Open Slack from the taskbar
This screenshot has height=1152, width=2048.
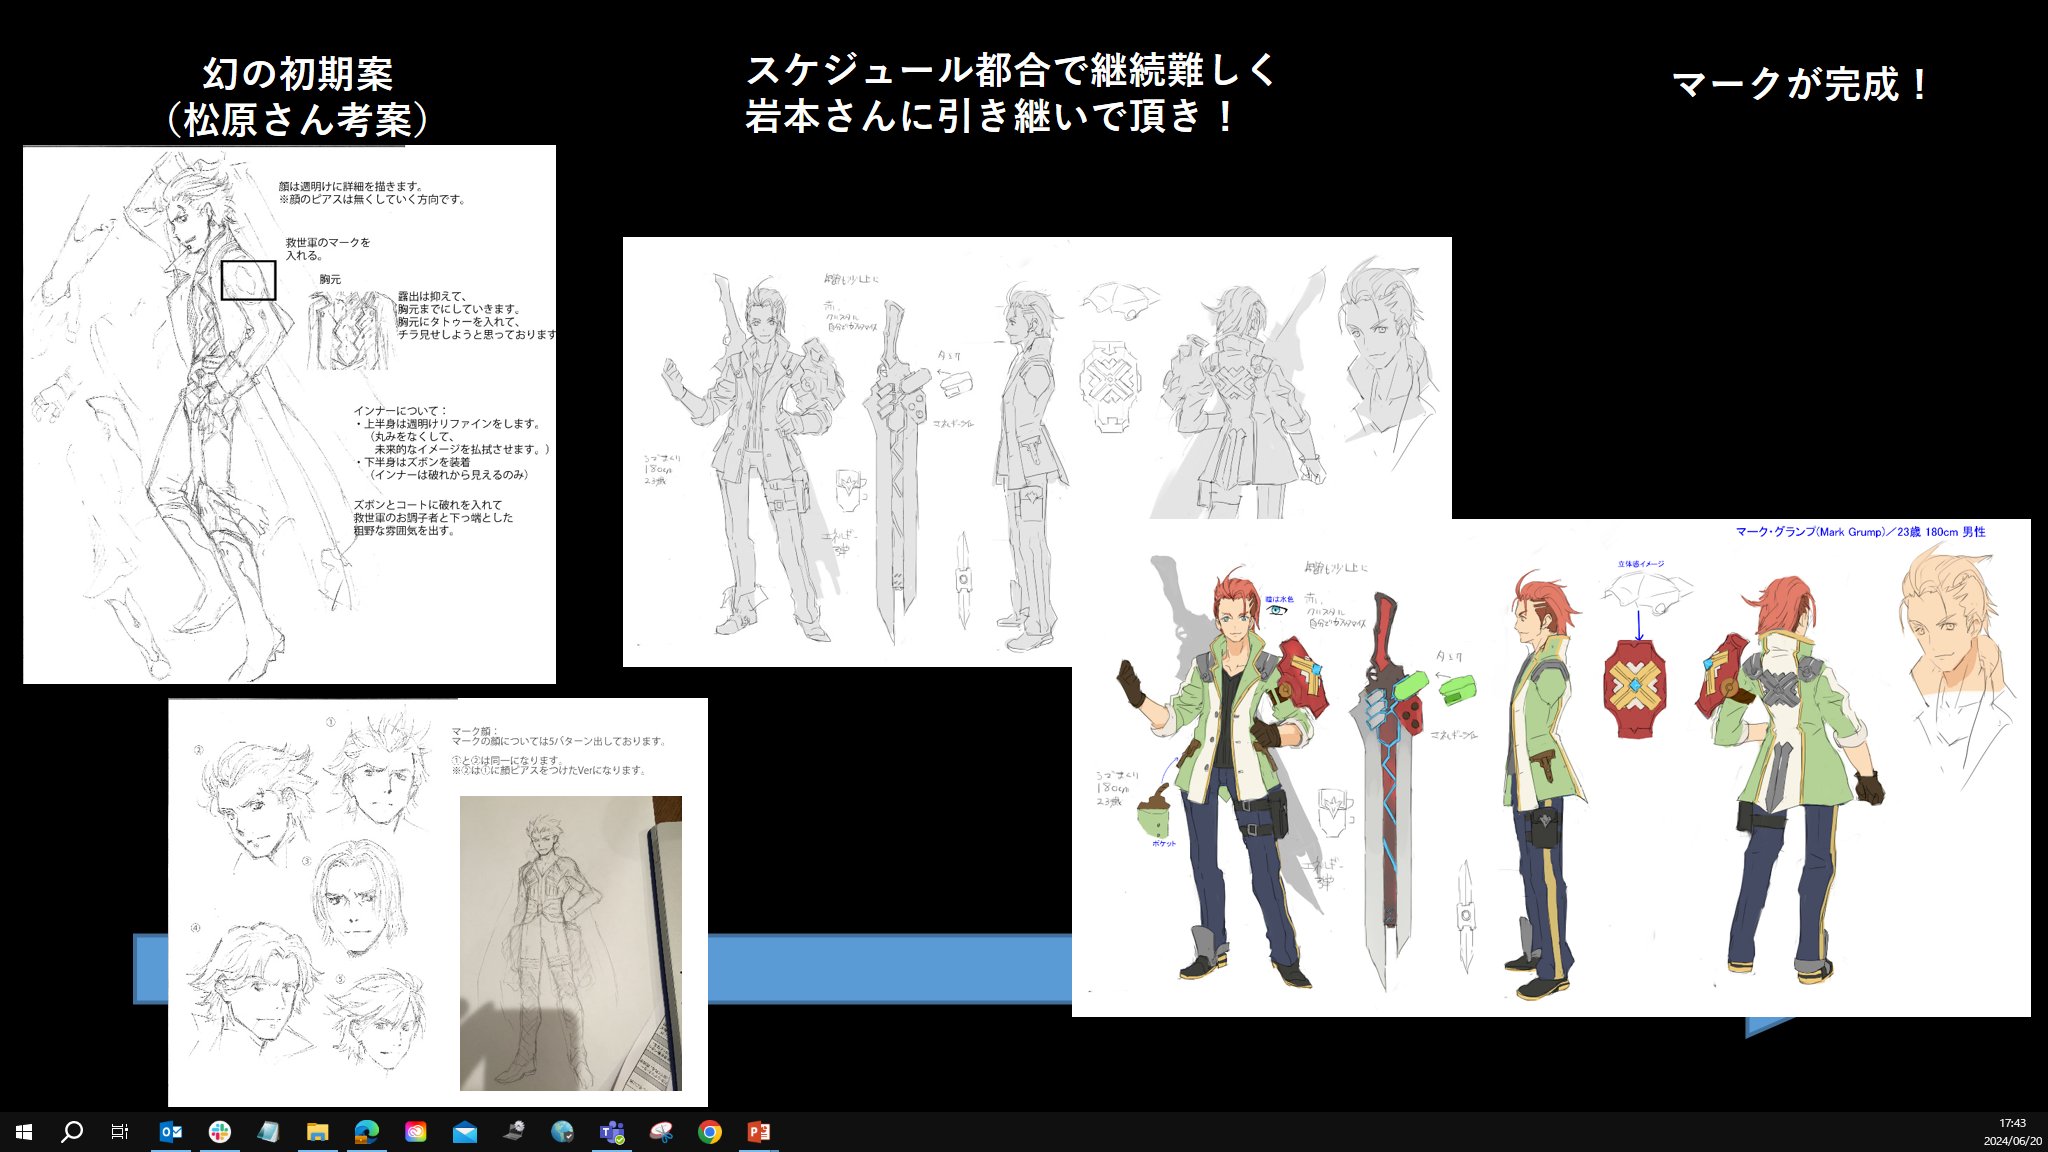[220, 1132]
